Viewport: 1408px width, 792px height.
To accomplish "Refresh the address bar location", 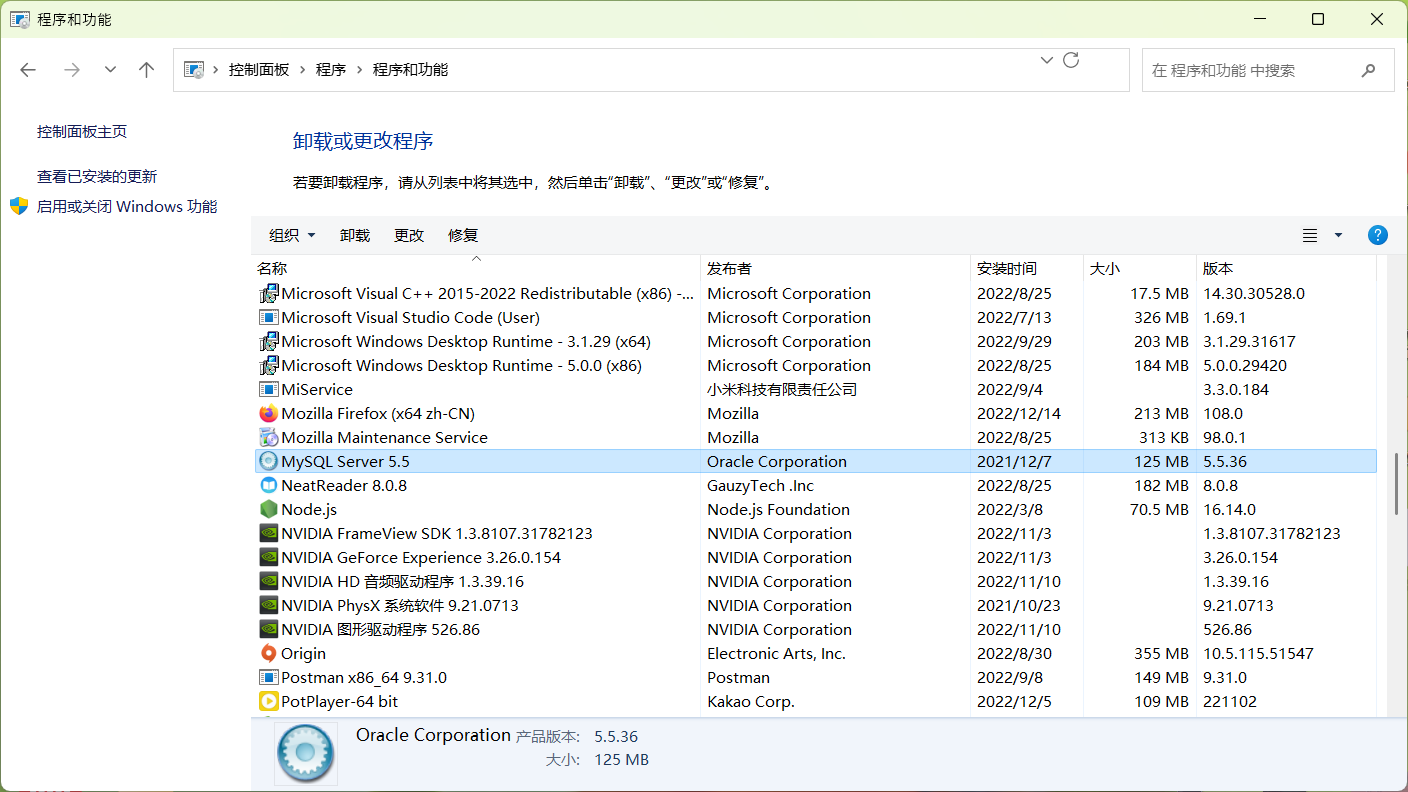I will pyautogui.click(x=1071, y=60).
